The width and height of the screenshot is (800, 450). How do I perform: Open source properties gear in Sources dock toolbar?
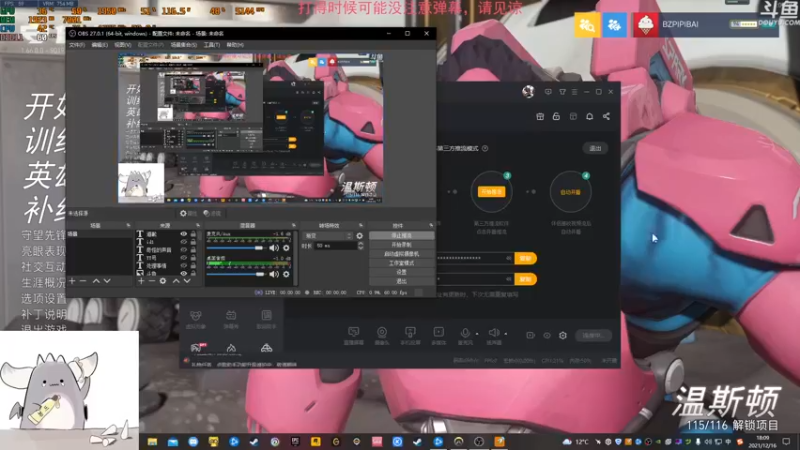tap(163, 281)
